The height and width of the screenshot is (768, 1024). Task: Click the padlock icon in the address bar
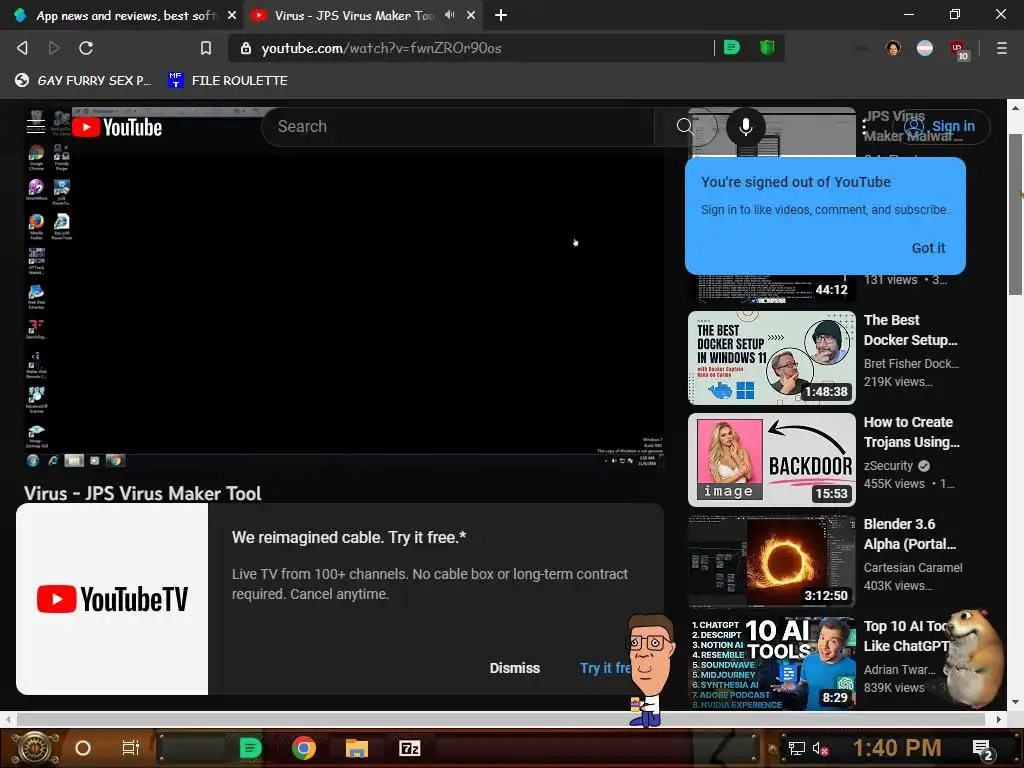click(246, 48)
